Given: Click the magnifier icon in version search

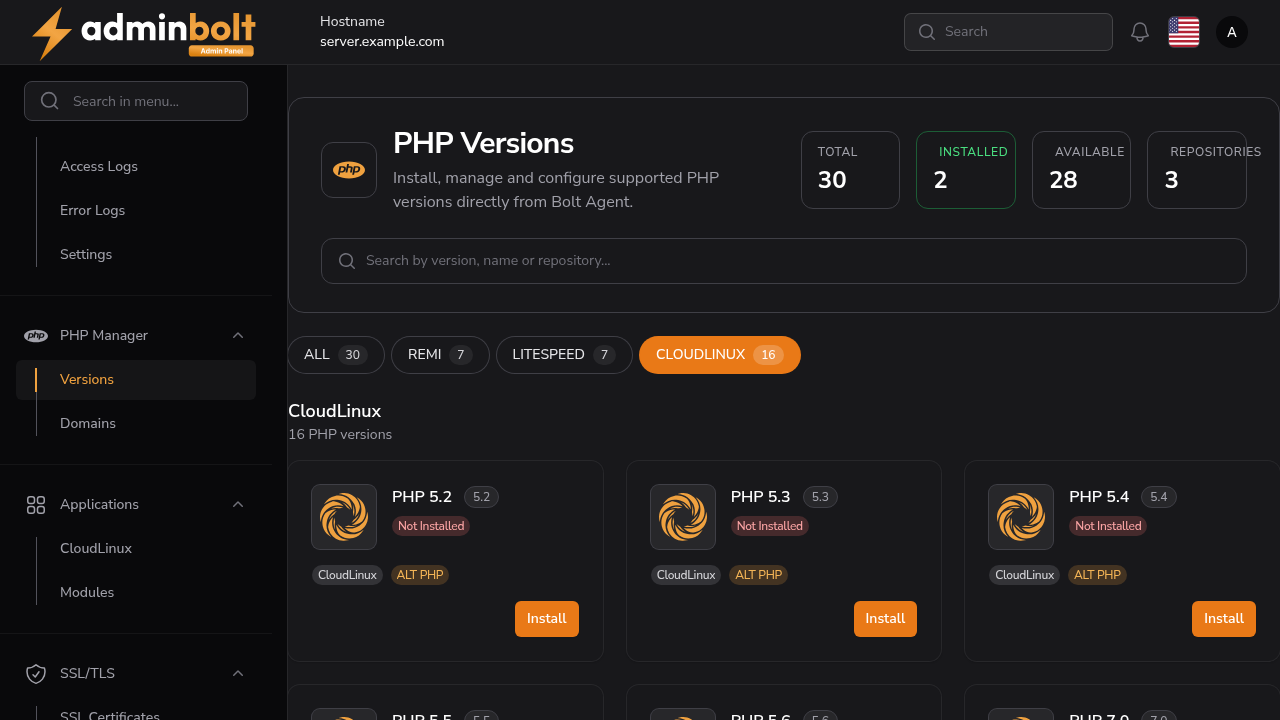Looking at the screenshot, I should click(x=347, y=261).
